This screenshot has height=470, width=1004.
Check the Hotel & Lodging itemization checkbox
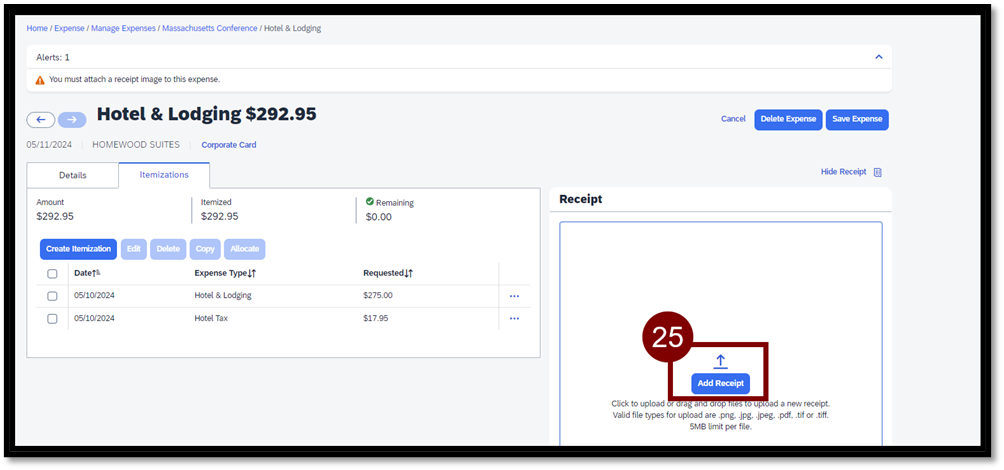[52, 296]
